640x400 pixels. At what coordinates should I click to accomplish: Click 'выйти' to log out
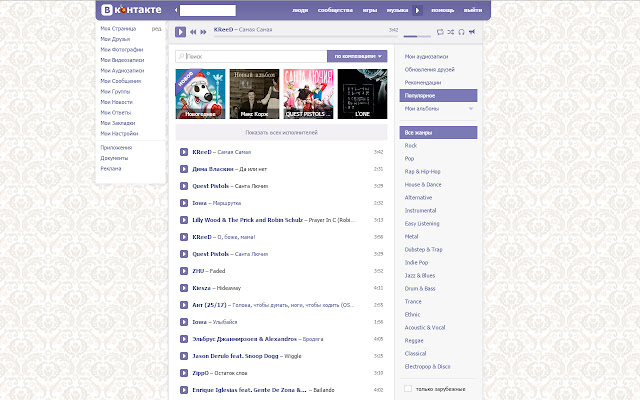473,10
